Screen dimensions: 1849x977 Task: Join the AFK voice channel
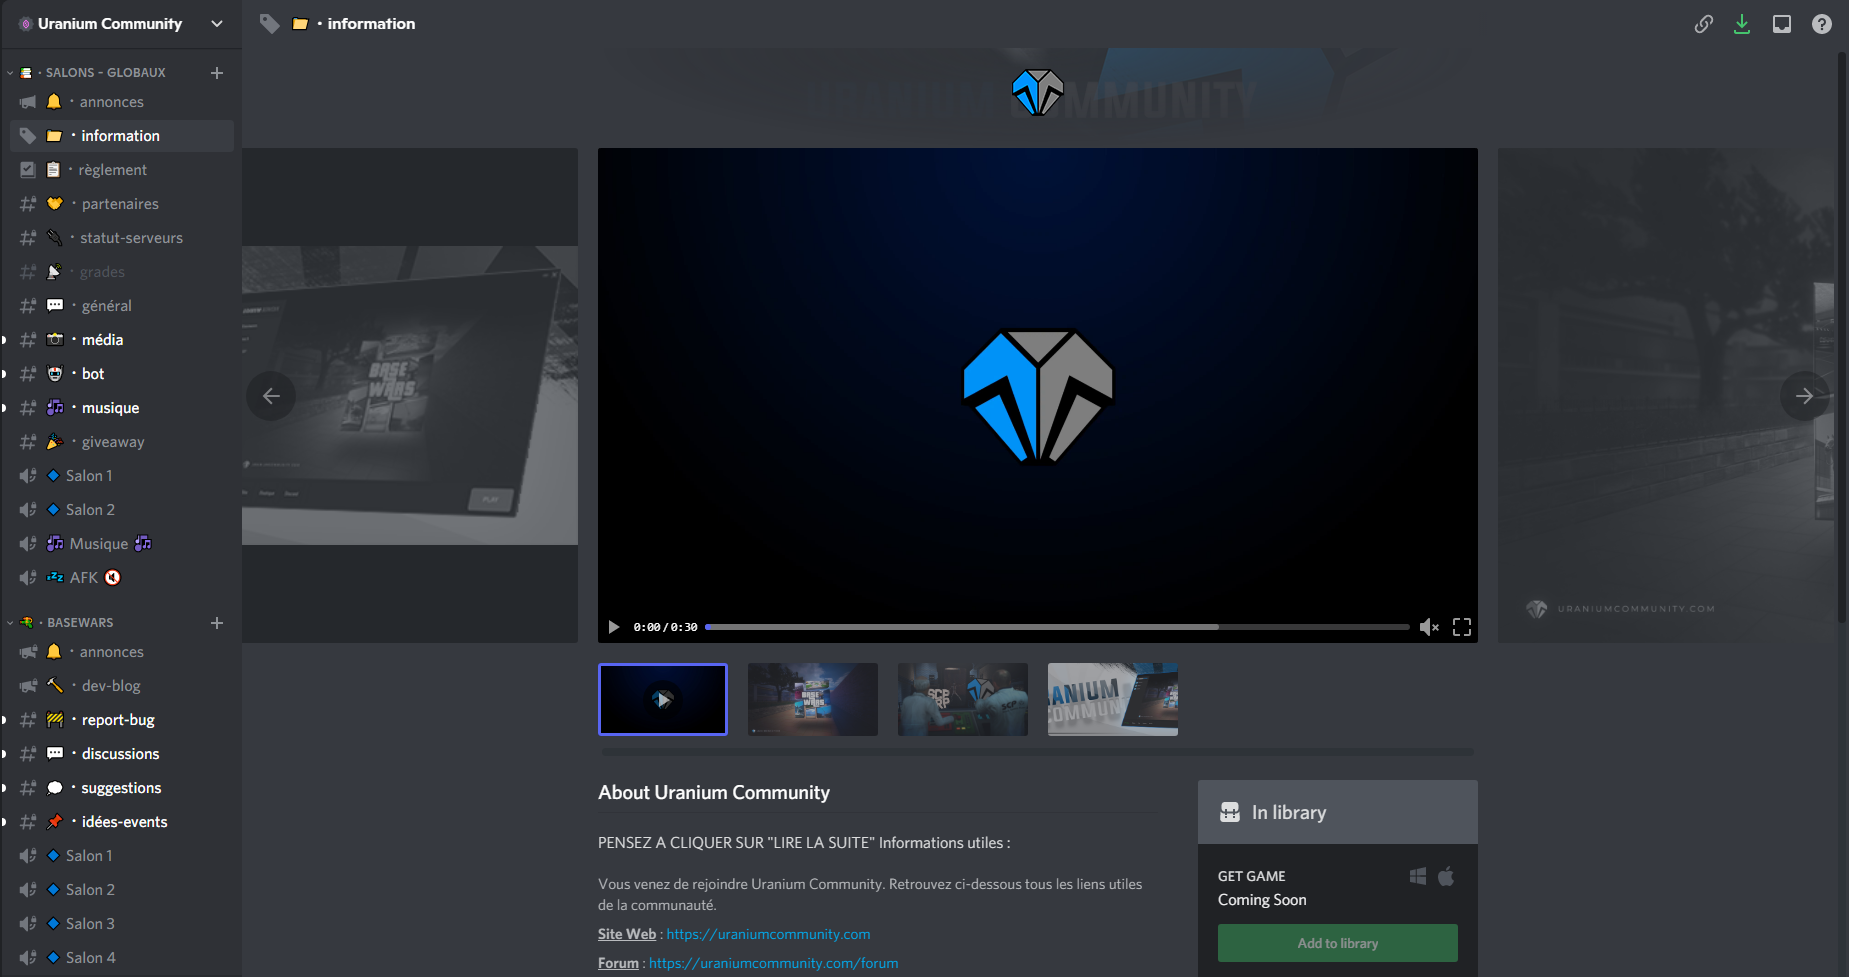[121, 578]
